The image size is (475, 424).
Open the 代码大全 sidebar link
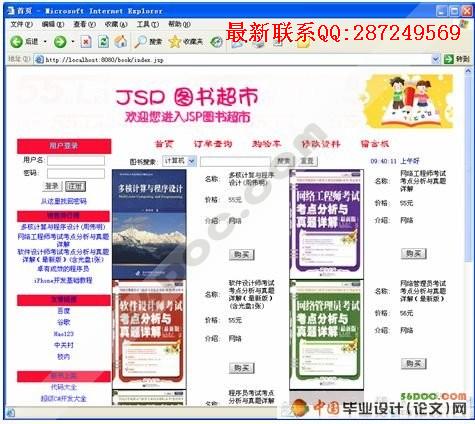[x=64, y=387]
